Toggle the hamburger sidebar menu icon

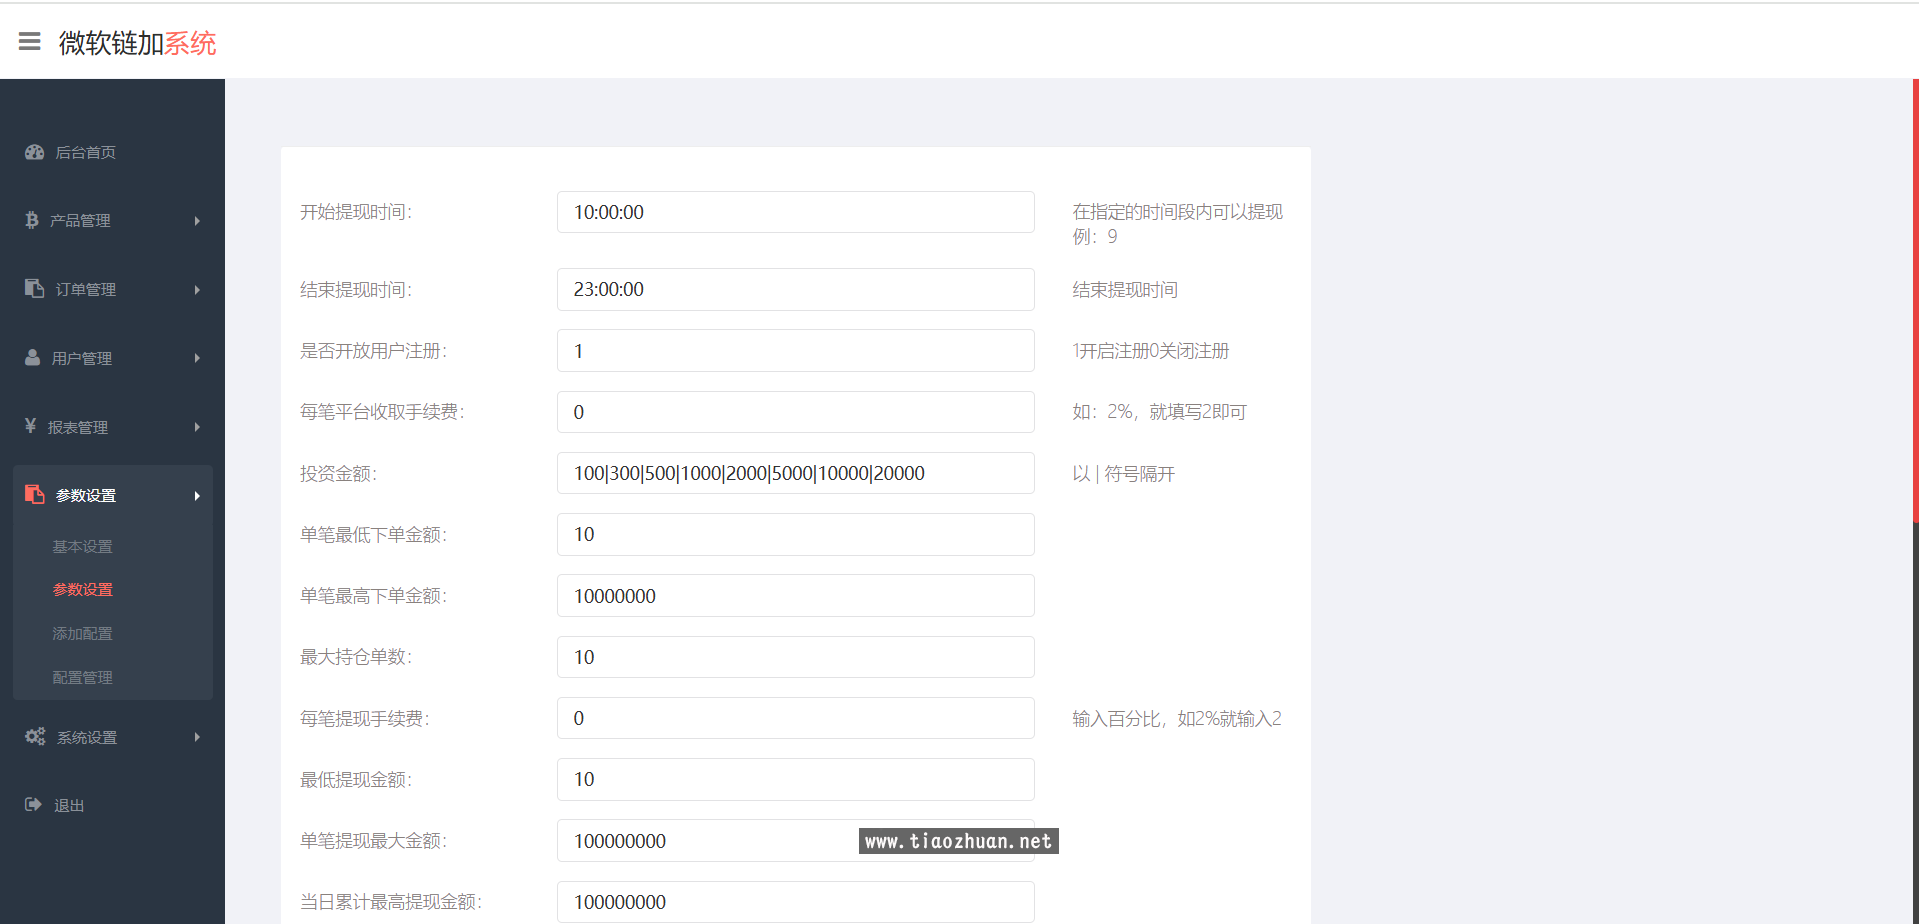coord(30,41)
